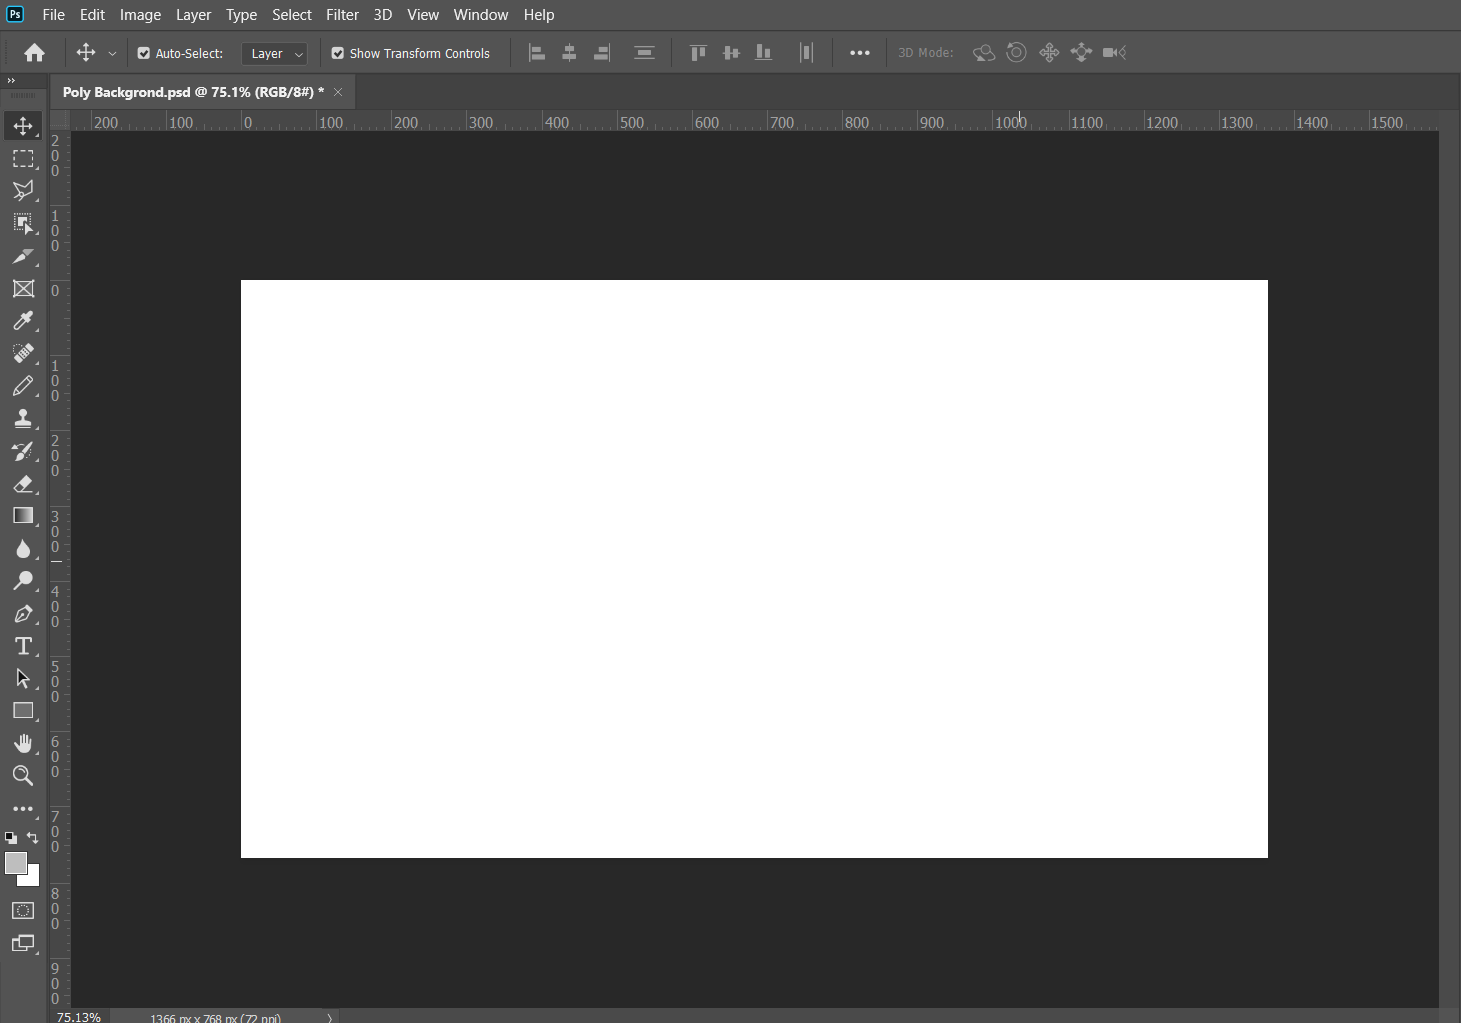Select the Lasso tool

(x=23, y=191)
